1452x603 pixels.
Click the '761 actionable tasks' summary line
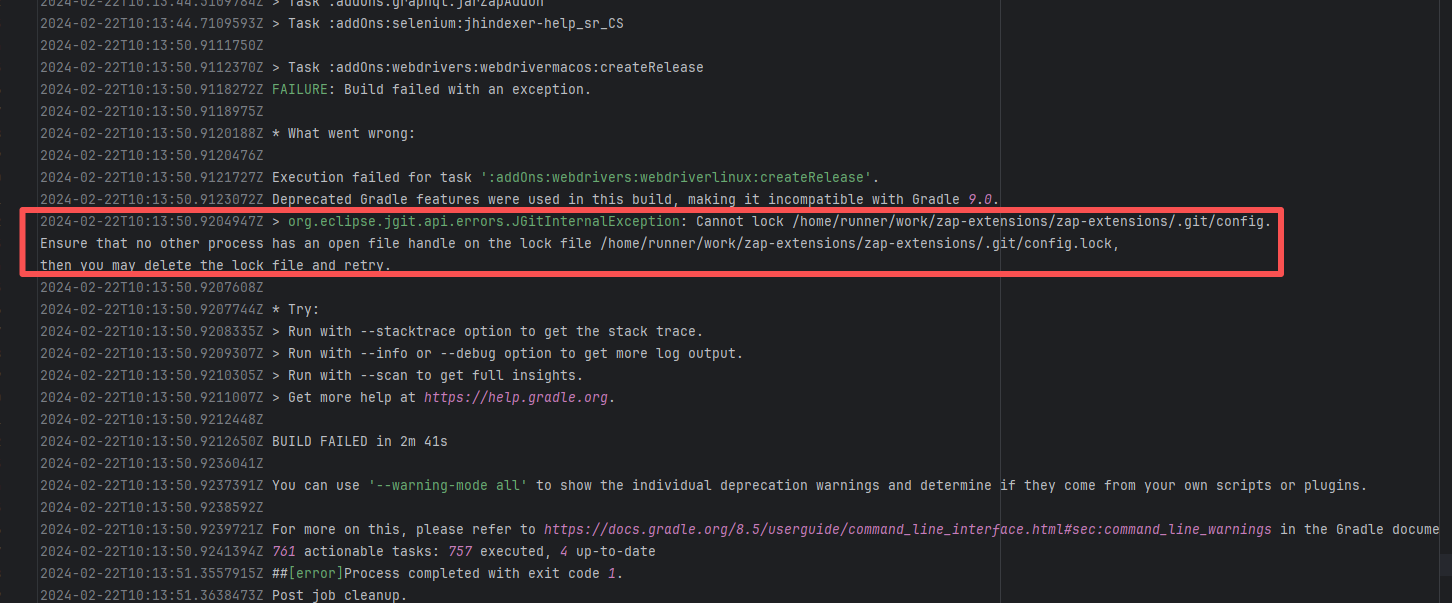463,551
